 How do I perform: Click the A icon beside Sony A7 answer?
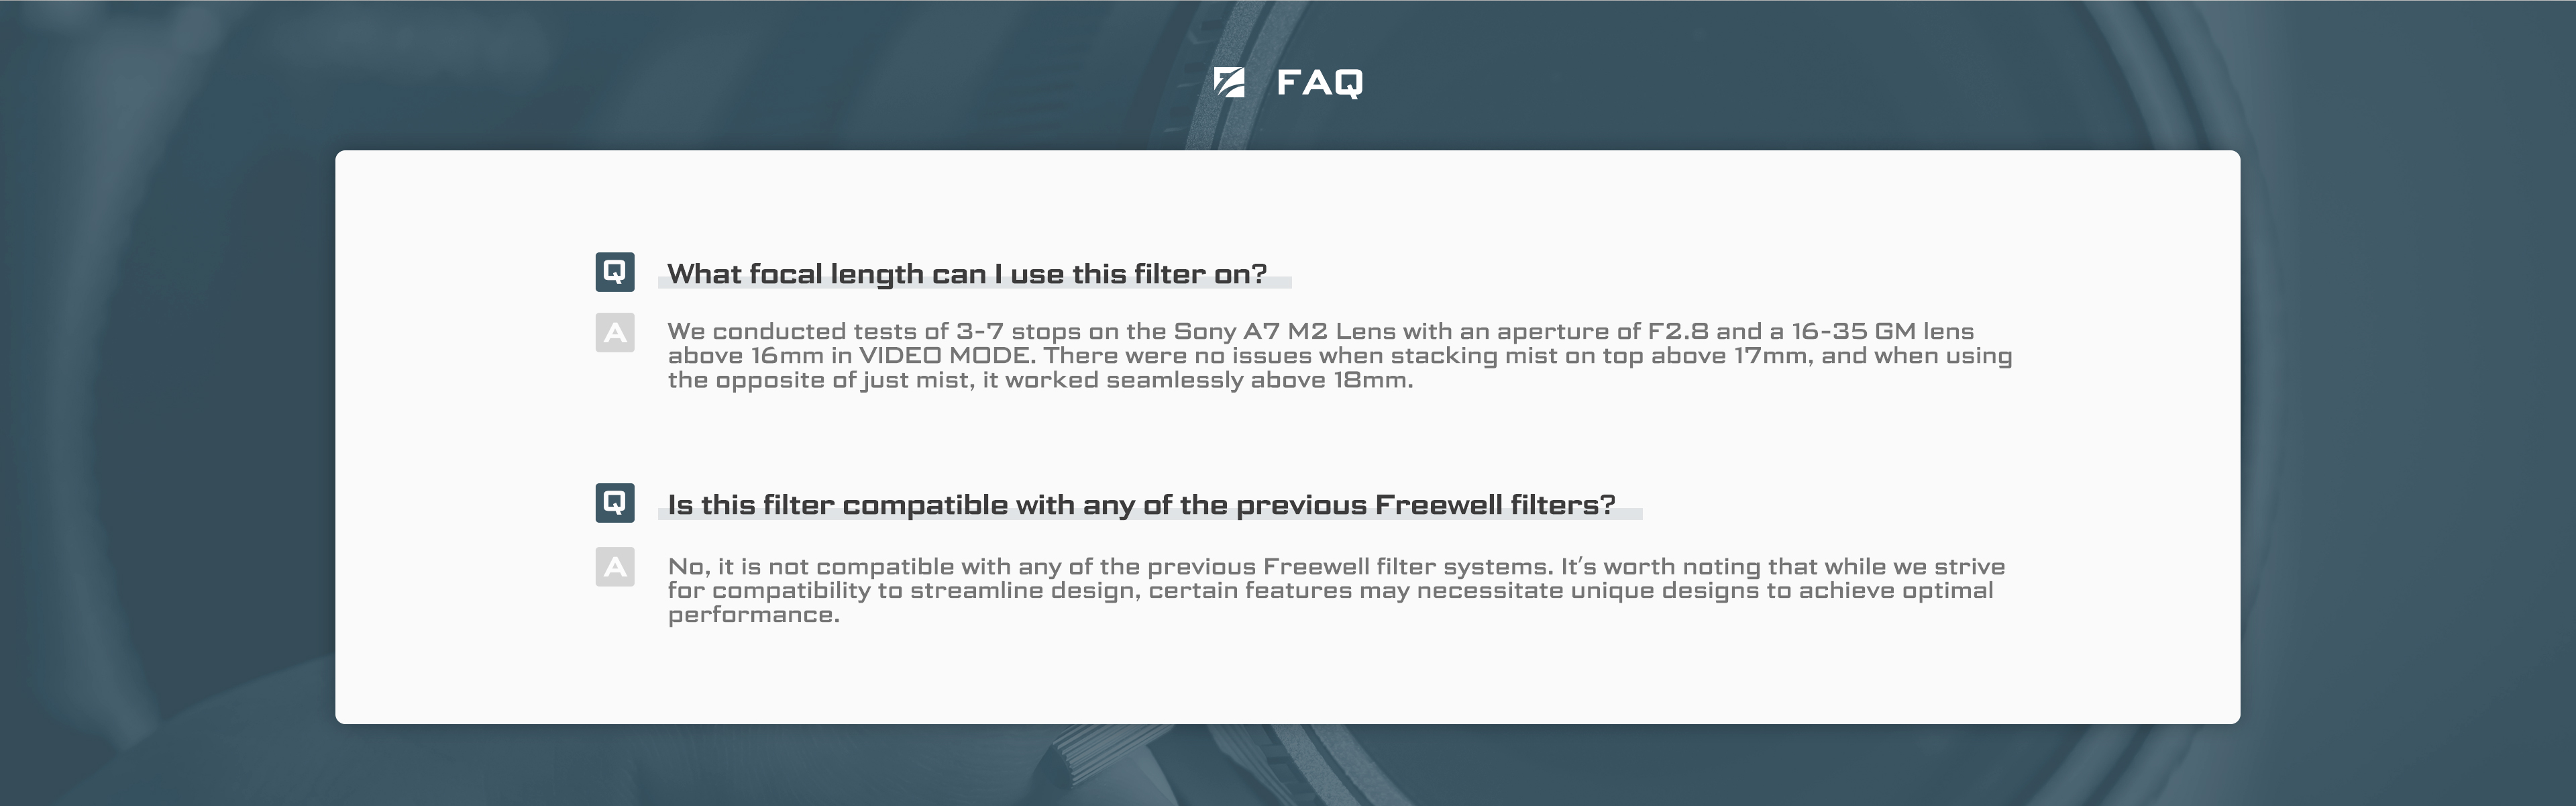tap(615, 333)
